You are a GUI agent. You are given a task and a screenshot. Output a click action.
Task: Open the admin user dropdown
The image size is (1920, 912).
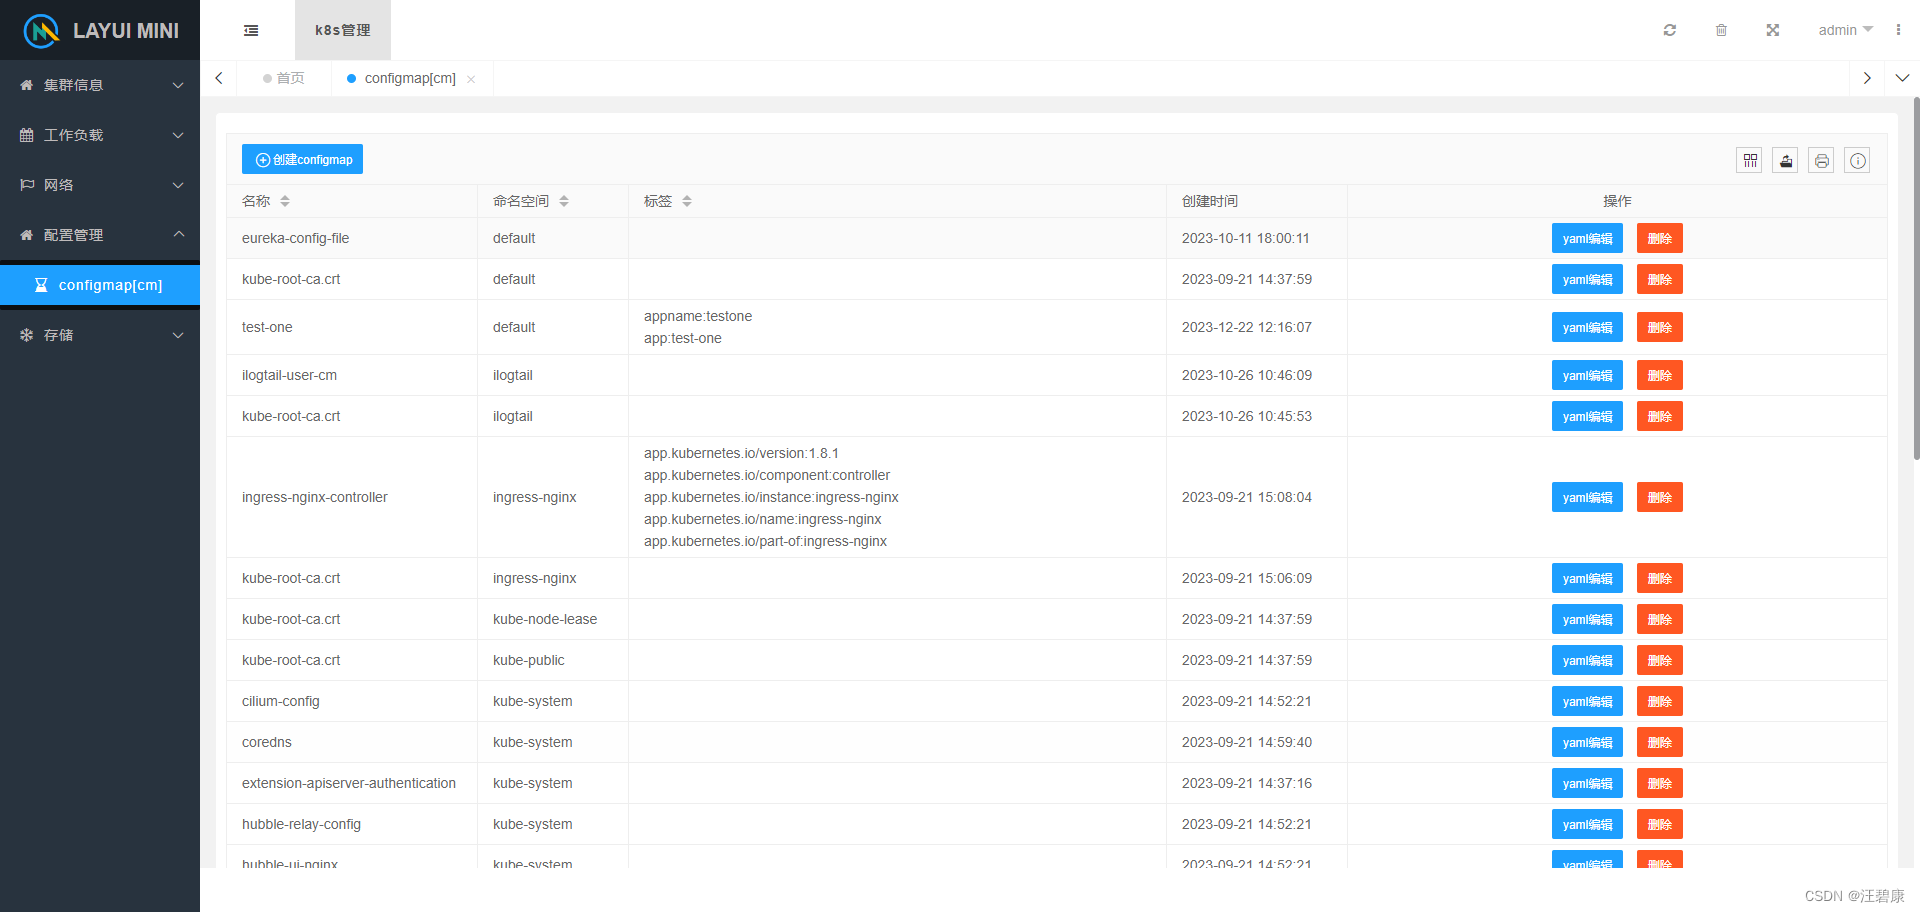point(1845,30)
